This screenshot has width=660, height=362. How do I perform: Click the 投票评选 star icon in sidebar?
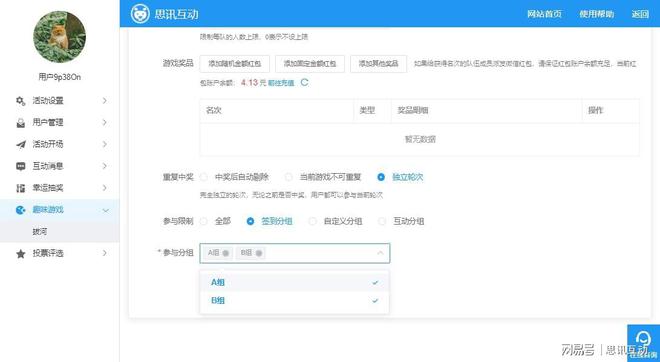(x=20, y=254)
